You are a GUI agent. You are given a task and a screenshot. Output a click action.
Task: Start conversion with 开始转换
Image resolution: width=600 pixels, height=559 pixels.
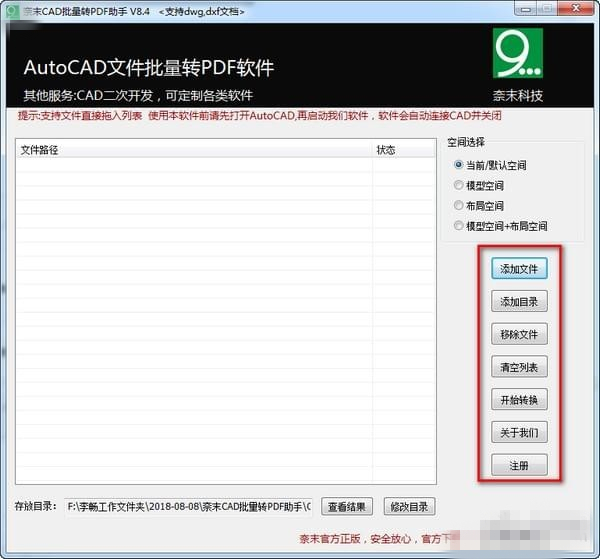[519, 399]
